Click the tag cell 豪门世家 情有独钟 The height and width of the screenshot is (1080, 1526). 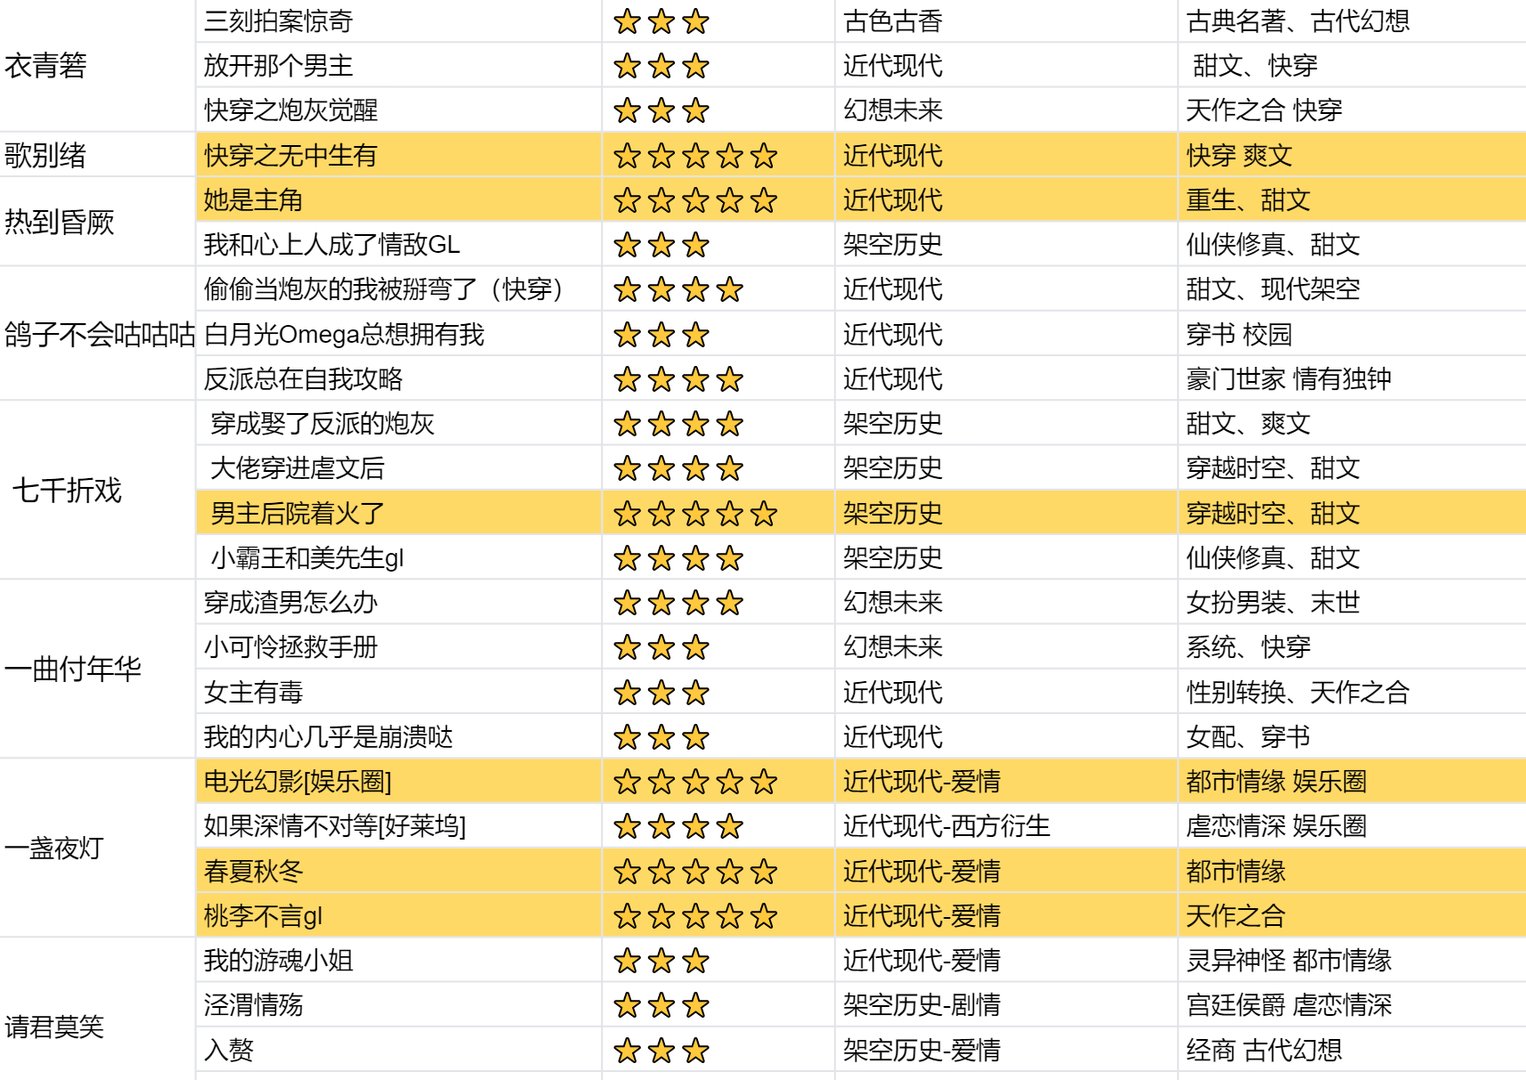[x=1288, y=379]
